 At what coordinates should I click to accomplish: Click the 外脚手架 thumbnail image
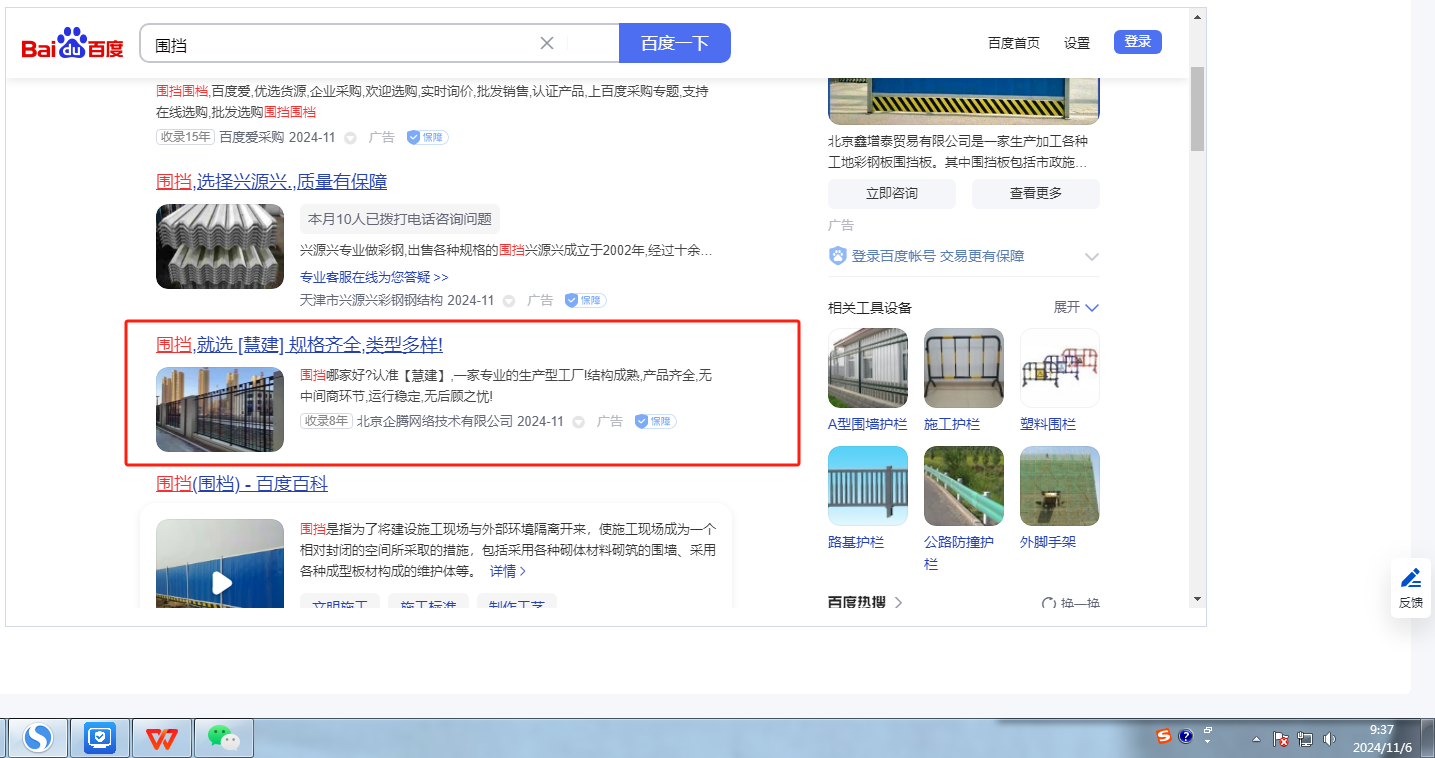coord(1060,486)
